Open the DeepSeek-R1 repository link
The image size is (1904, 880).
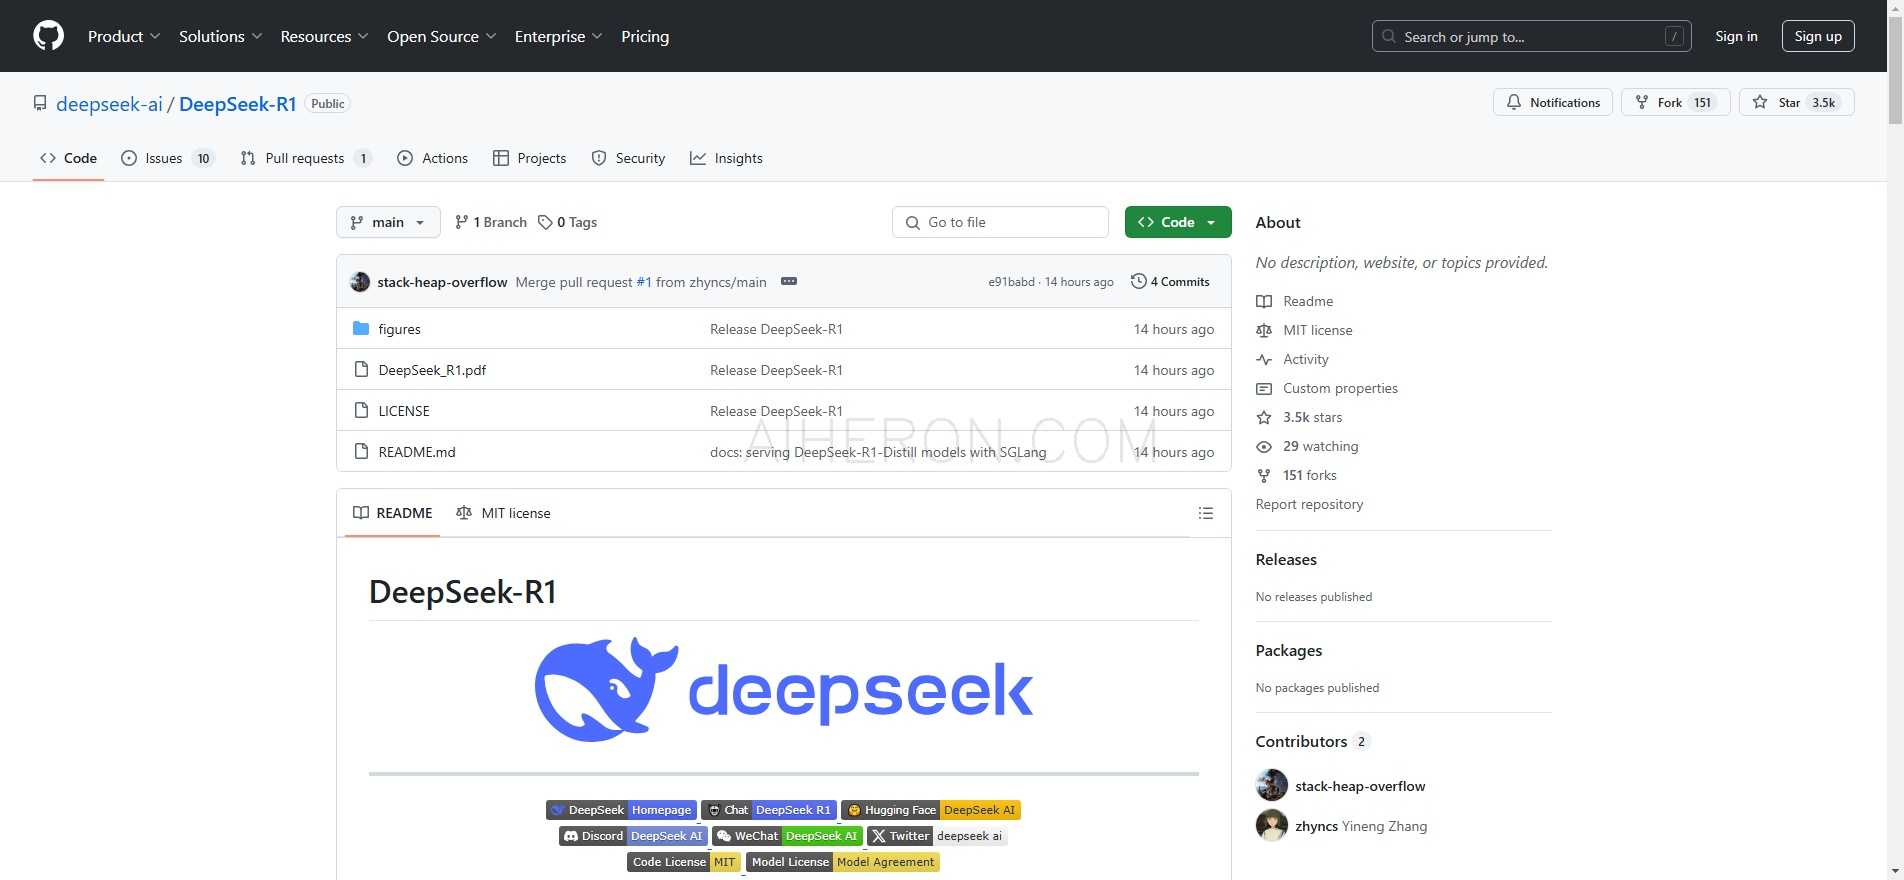238,104
